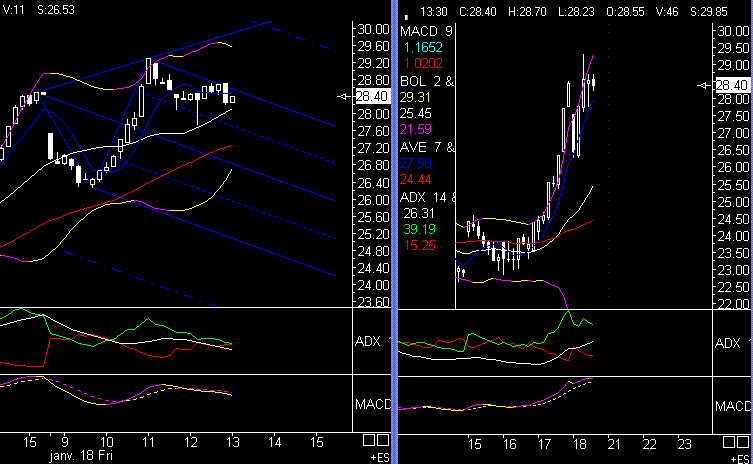Click the C:28.40 close value
Image resolution: width=753 pixels, height=464 pixels.
478,12
